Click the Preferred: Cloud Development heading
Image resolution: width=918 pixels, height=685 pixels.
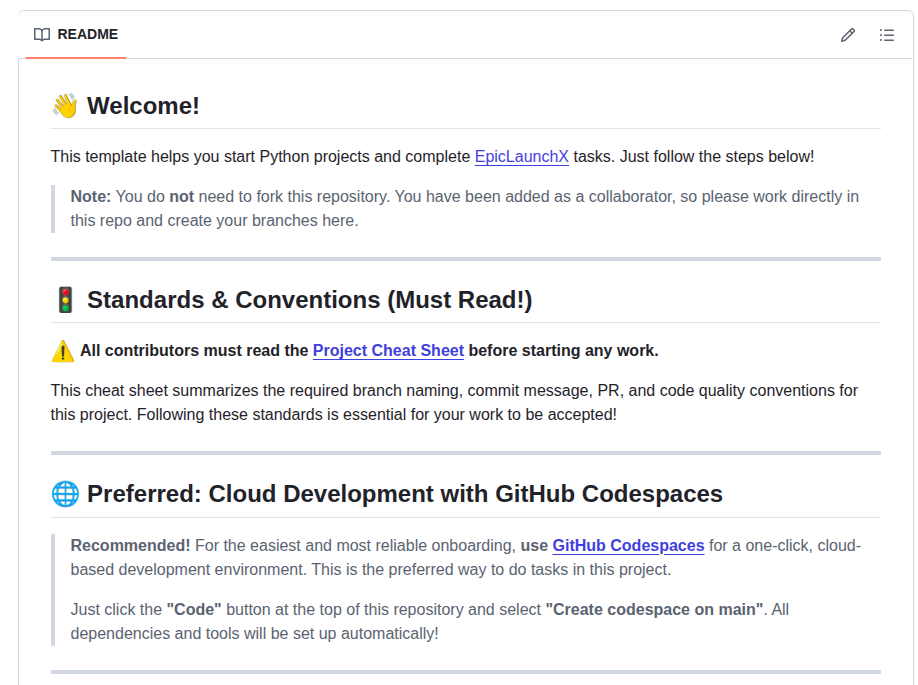tap(405, 494)
